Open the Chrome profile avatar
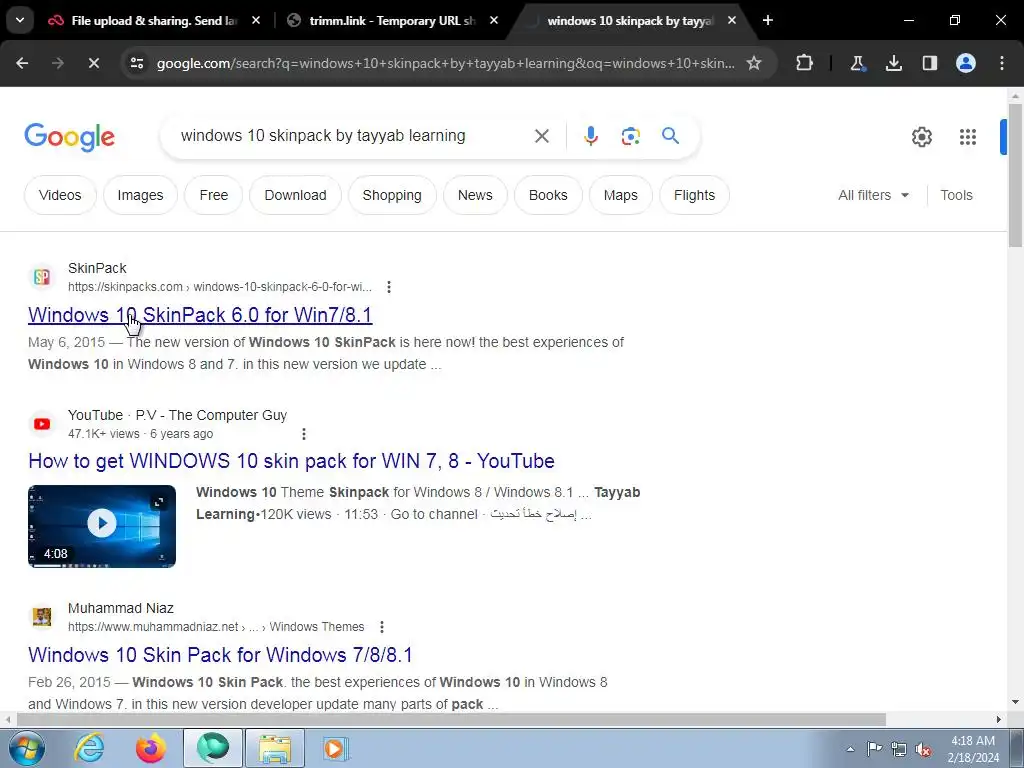The height and width of the screenshot is (768, 1024). point(966,63)
